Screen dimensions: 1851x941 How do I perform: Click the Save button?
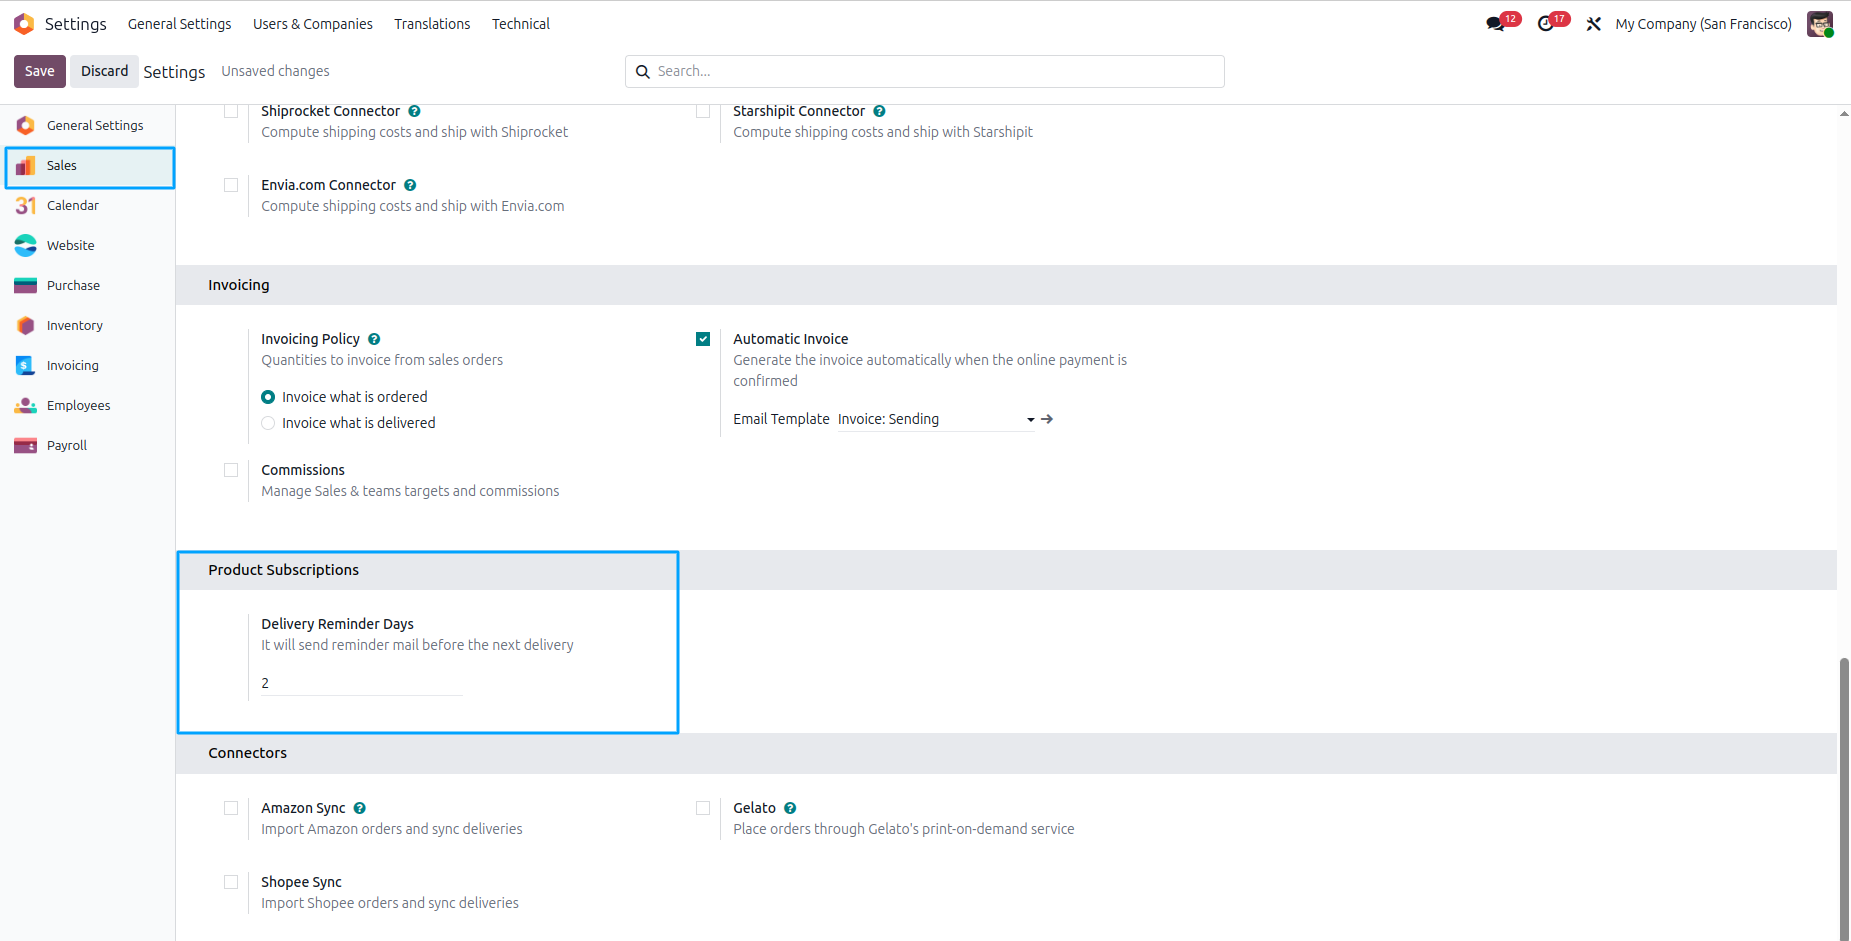(x=40, y=71)
